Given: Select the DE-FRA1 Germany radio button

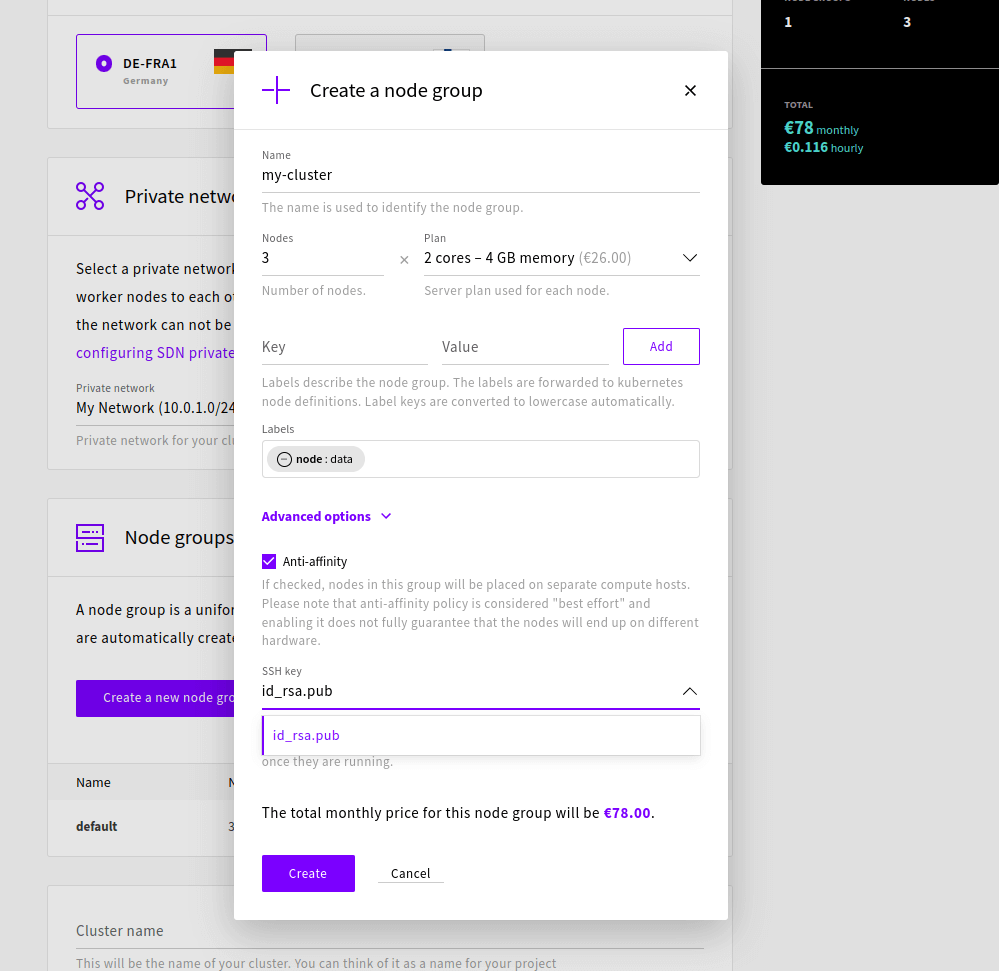Looking at the screenshot, I should click(104, 64).
